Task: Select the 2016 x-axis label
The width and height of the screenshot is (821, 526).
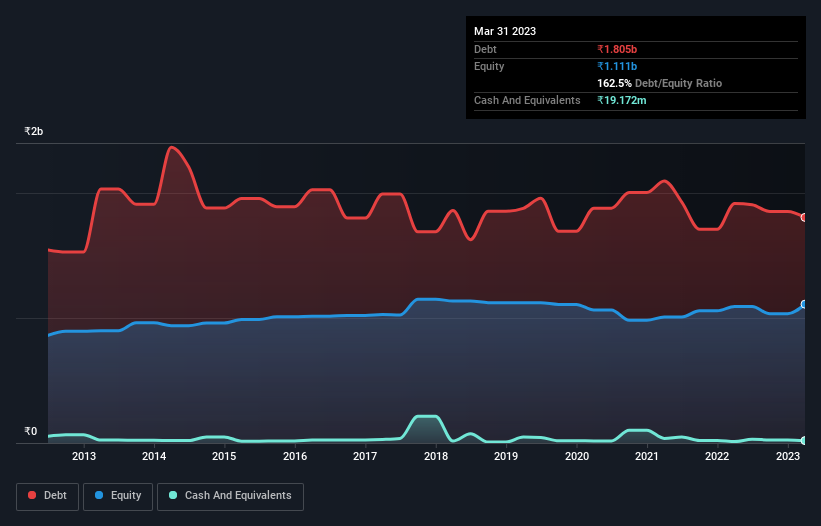Action: point(295,456)
